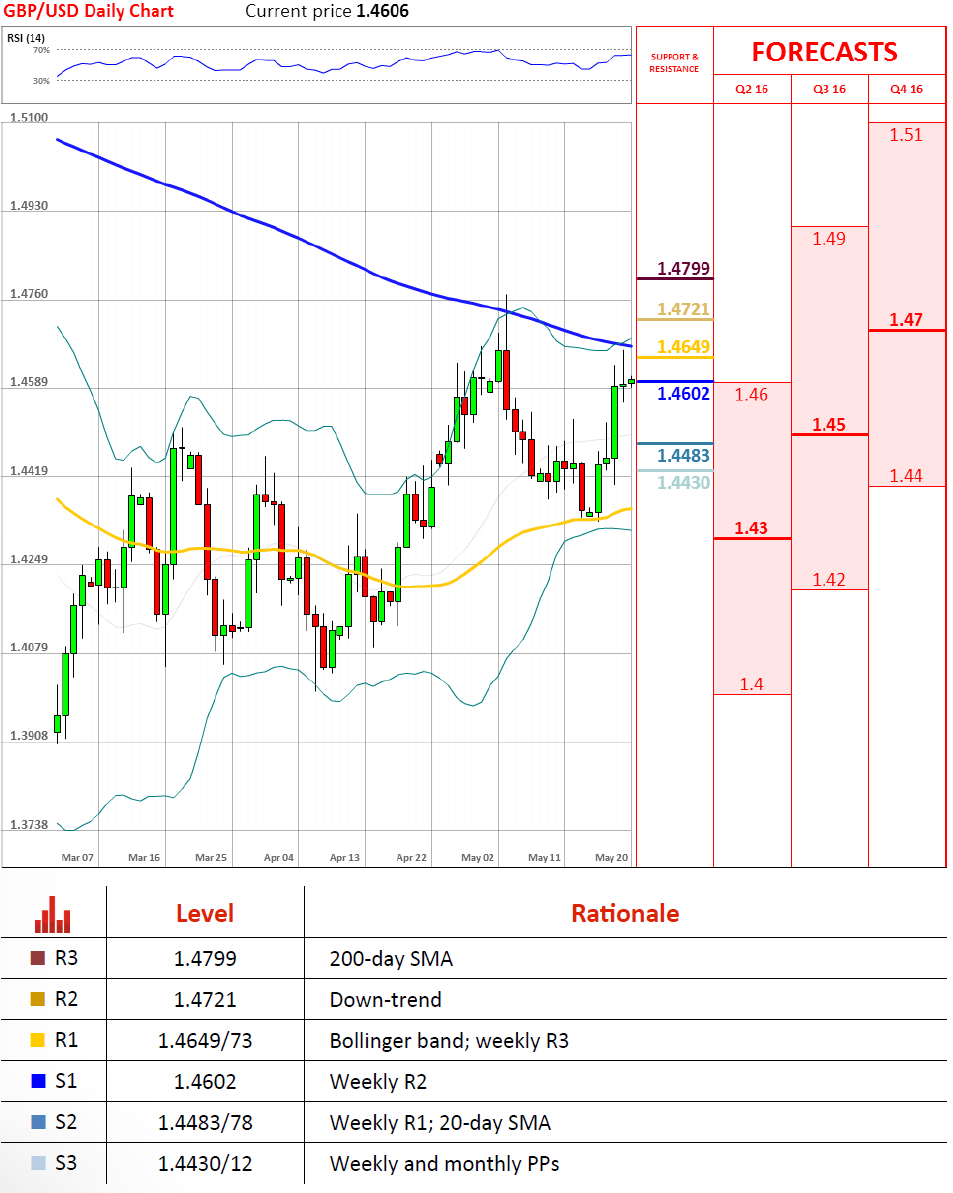The image size is (953, 1193).
Task: Click the Bollinger band; weekly R3 rationale
Action: pyautogui.click(x=449, y=1041)
